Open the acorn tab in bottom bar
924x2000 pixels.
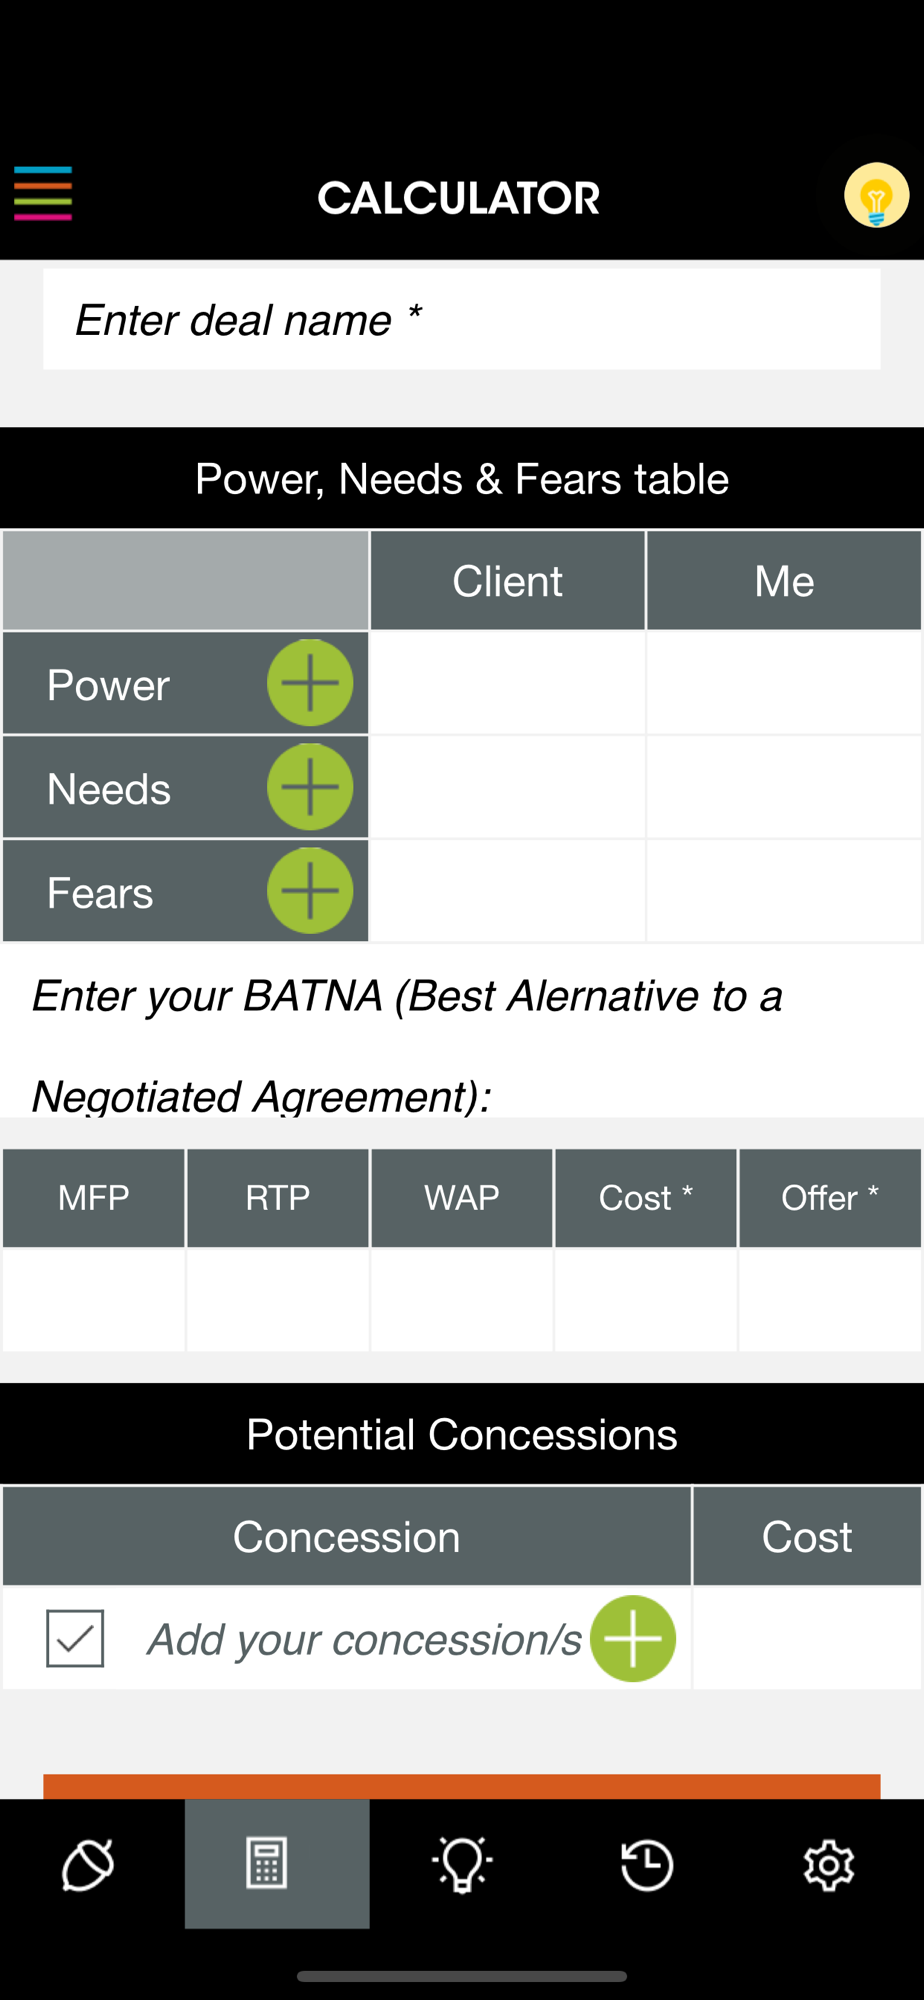click(x=89, y=1864)
